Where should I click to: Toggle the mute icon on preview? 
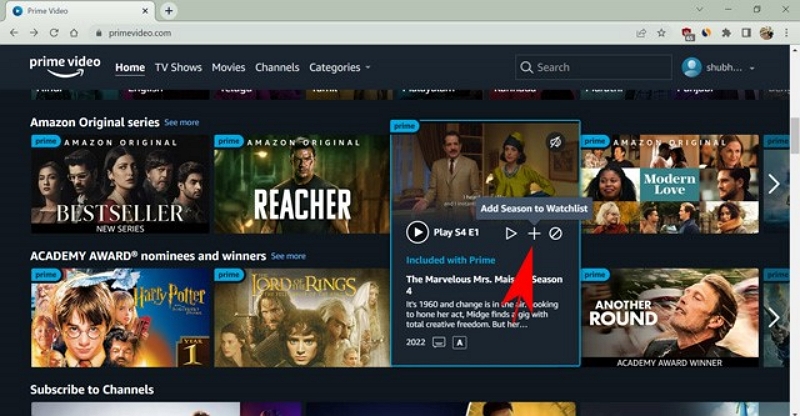pyautogui.click(x=556, y=142)
